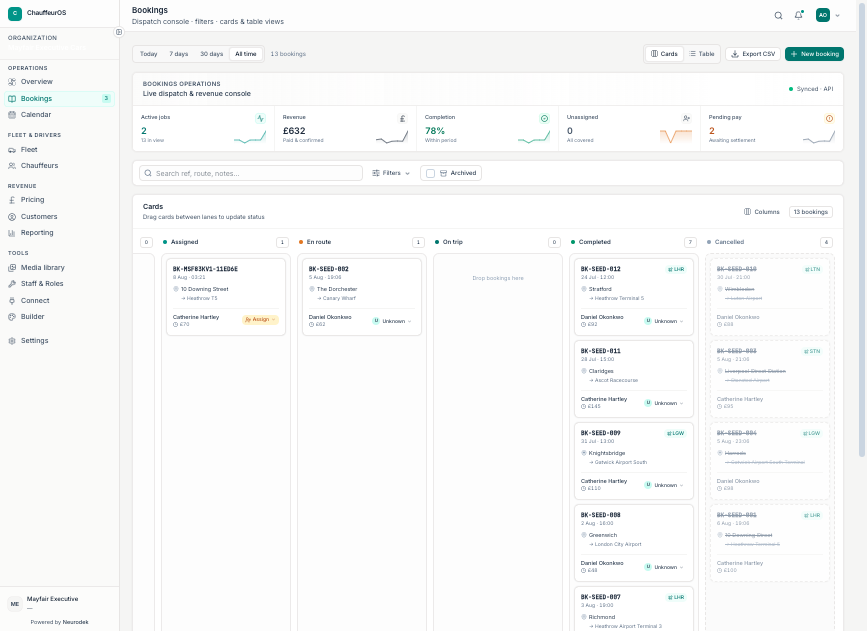Open Unknown dropdown on BK-SEED-011 card
This screenshot has width=867, height=631.
(664, 403)
